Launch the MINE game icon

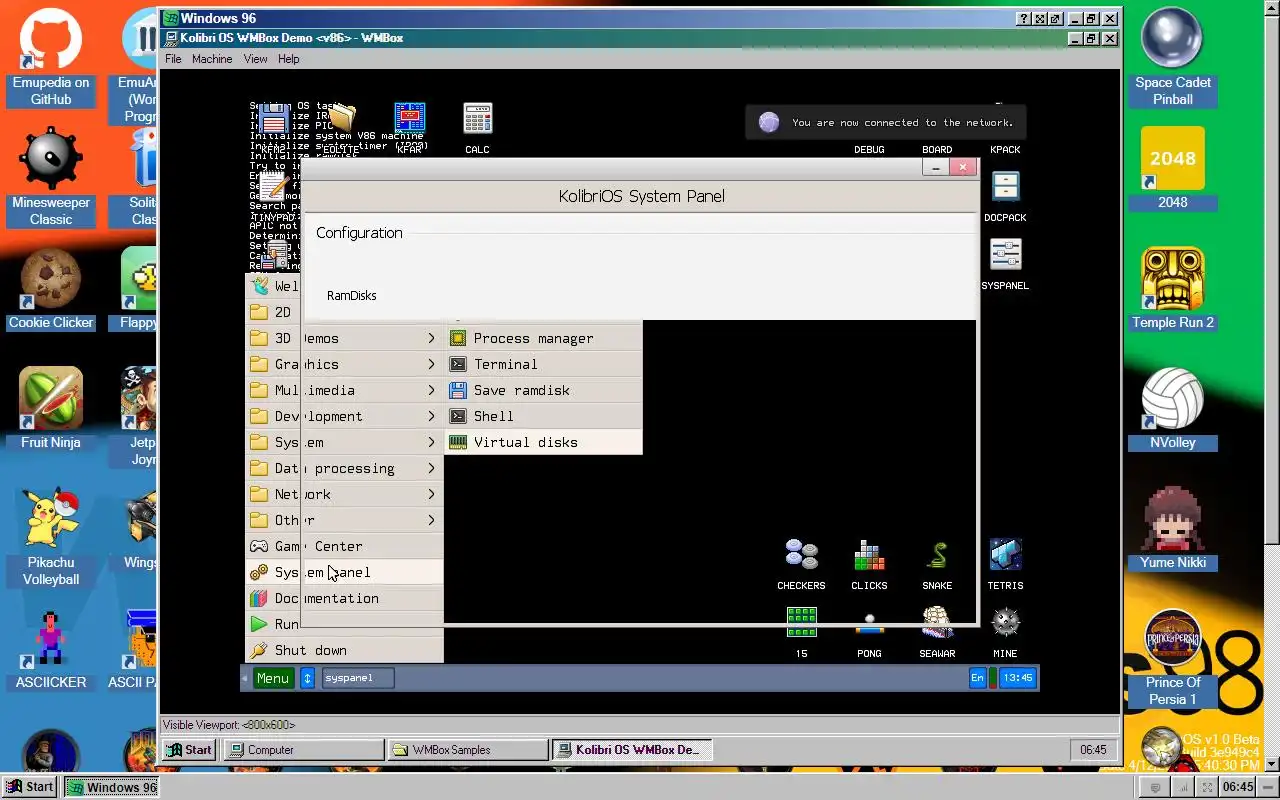coord(1005,631)
